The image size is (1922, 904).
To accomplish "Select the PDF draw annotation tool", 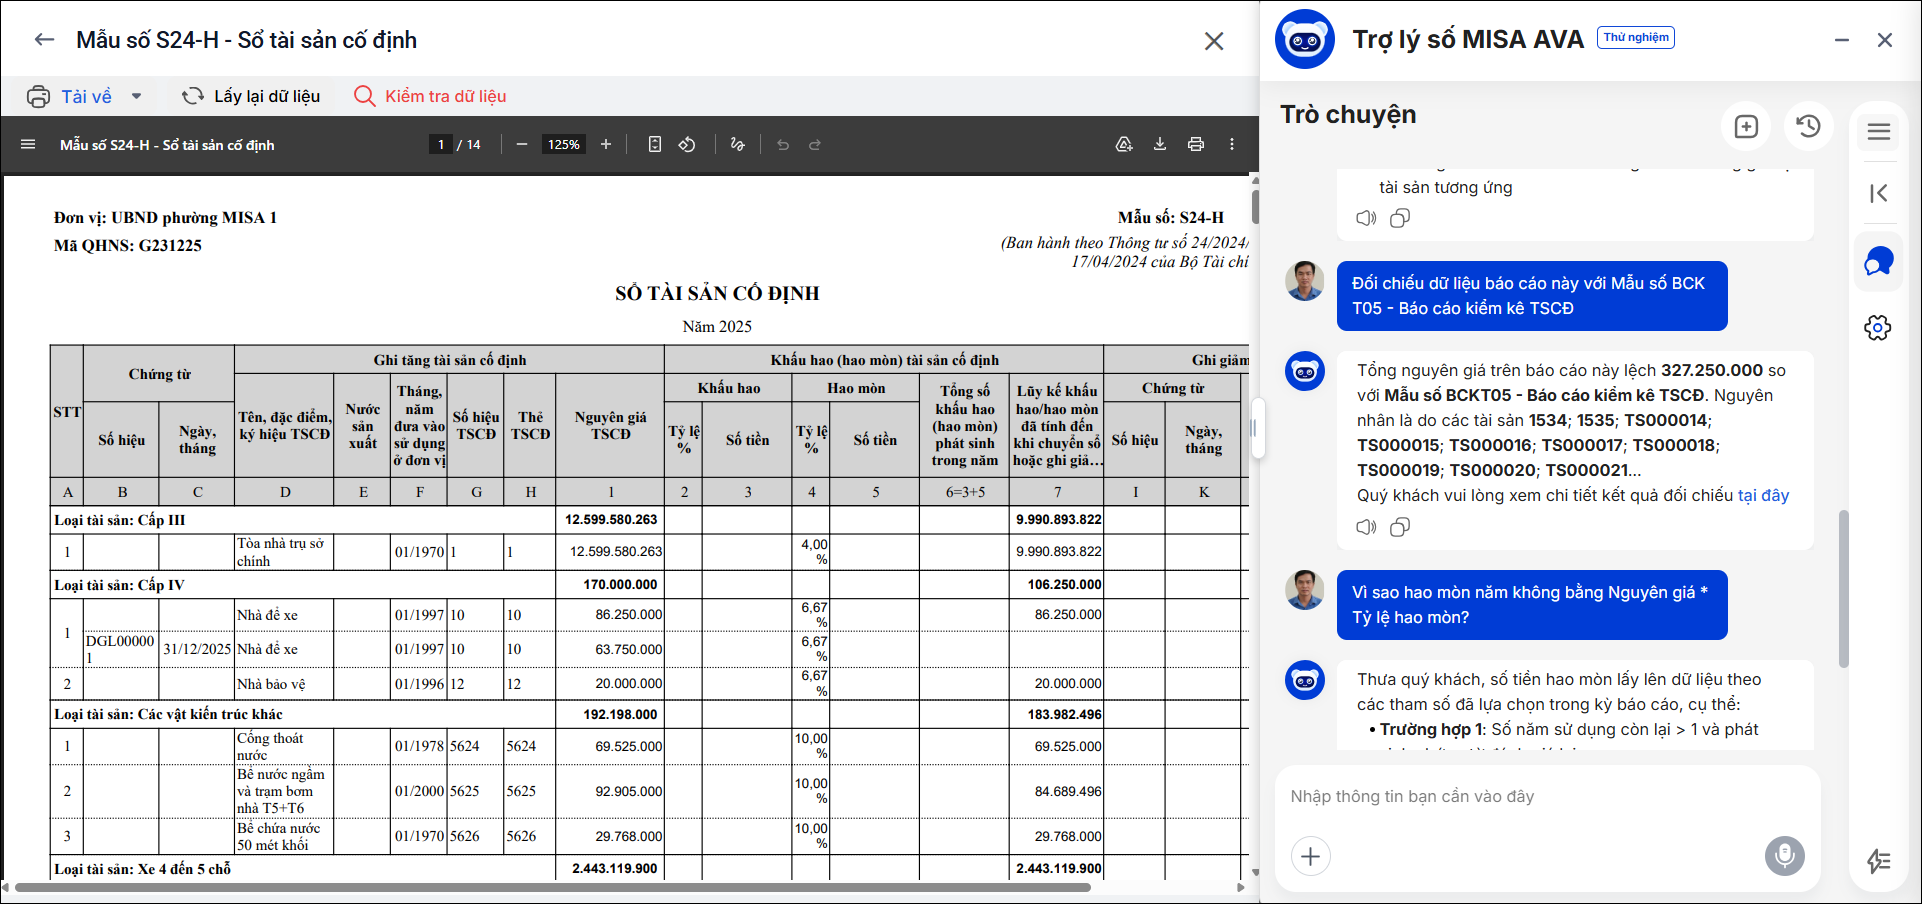I will [x=738, y=145].
